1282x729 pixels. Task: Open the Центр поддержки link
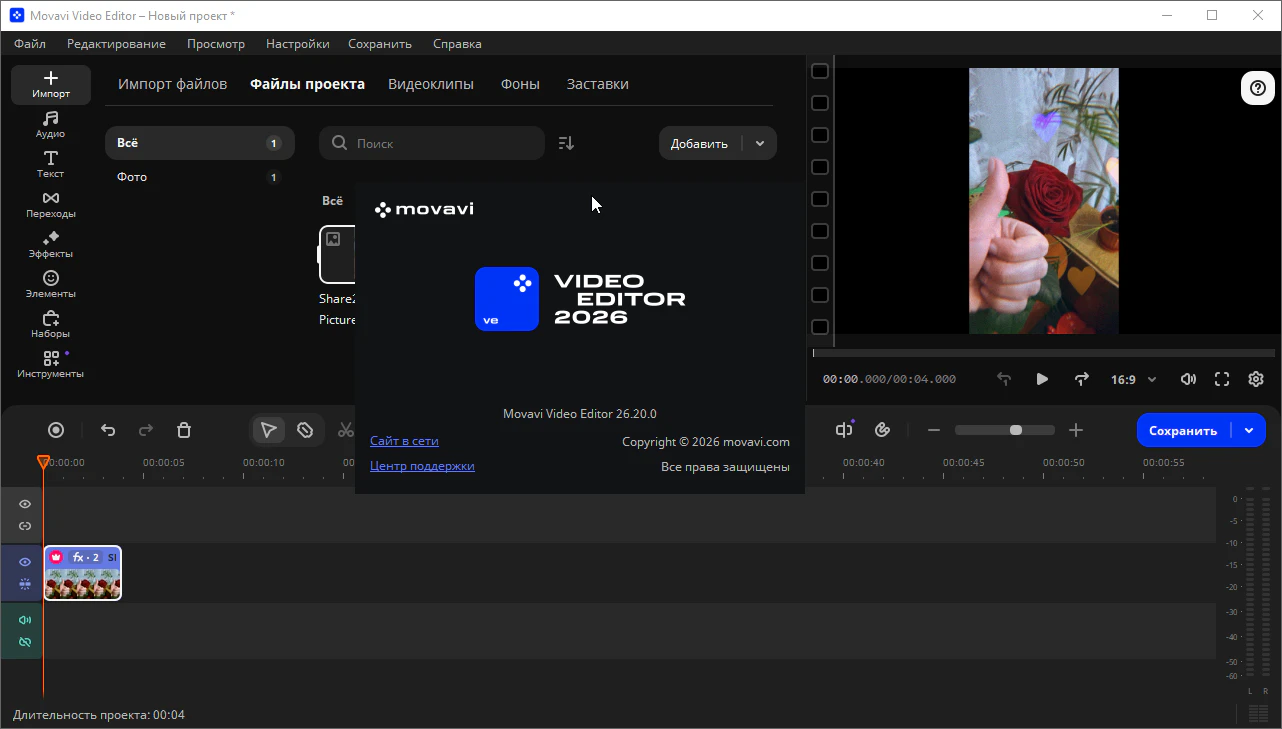tap(422, 466)
